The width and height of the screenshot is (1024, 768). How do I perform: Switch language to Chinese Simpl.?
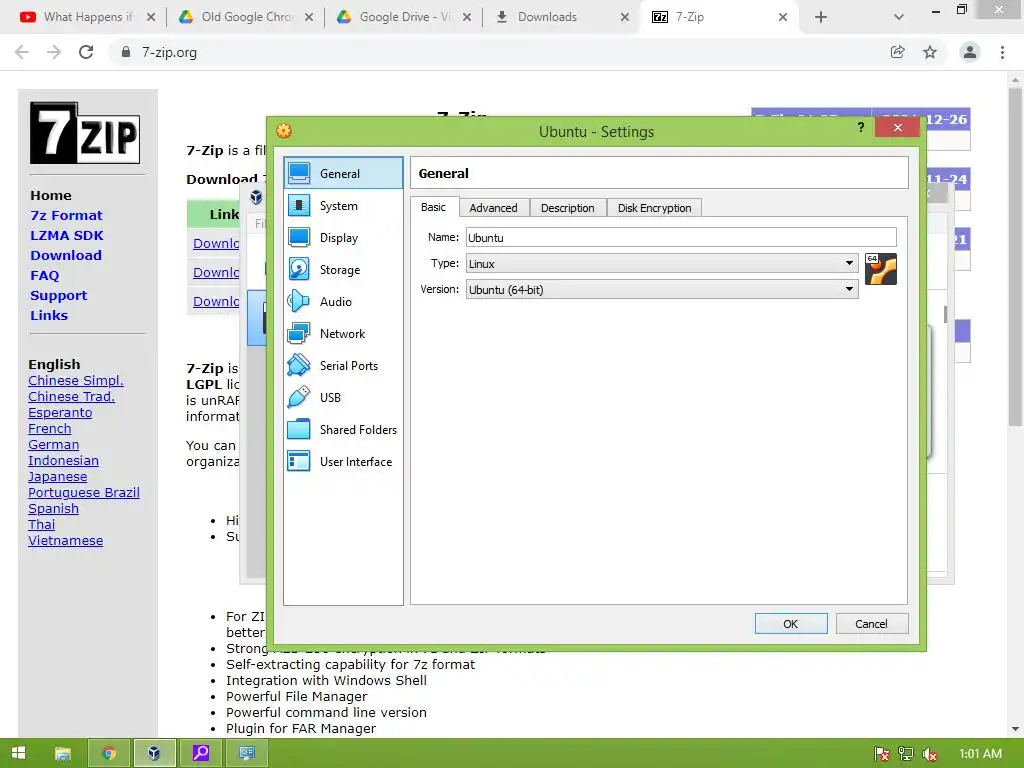click(76, 381)
